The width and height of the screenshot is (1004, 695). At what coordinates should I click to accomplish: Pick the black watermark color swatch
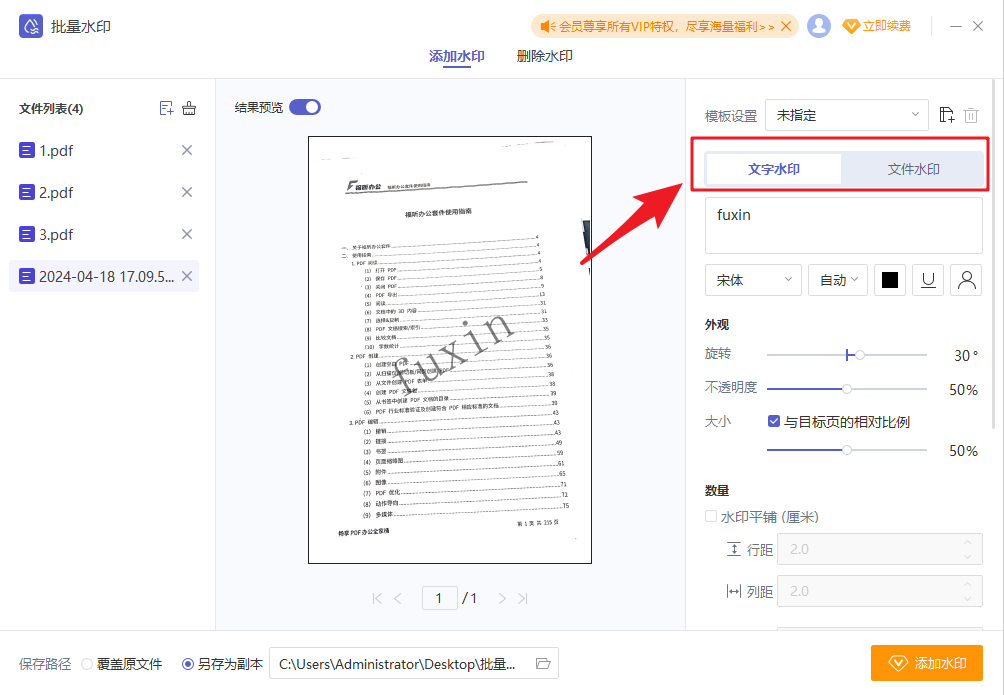[889, 280]
